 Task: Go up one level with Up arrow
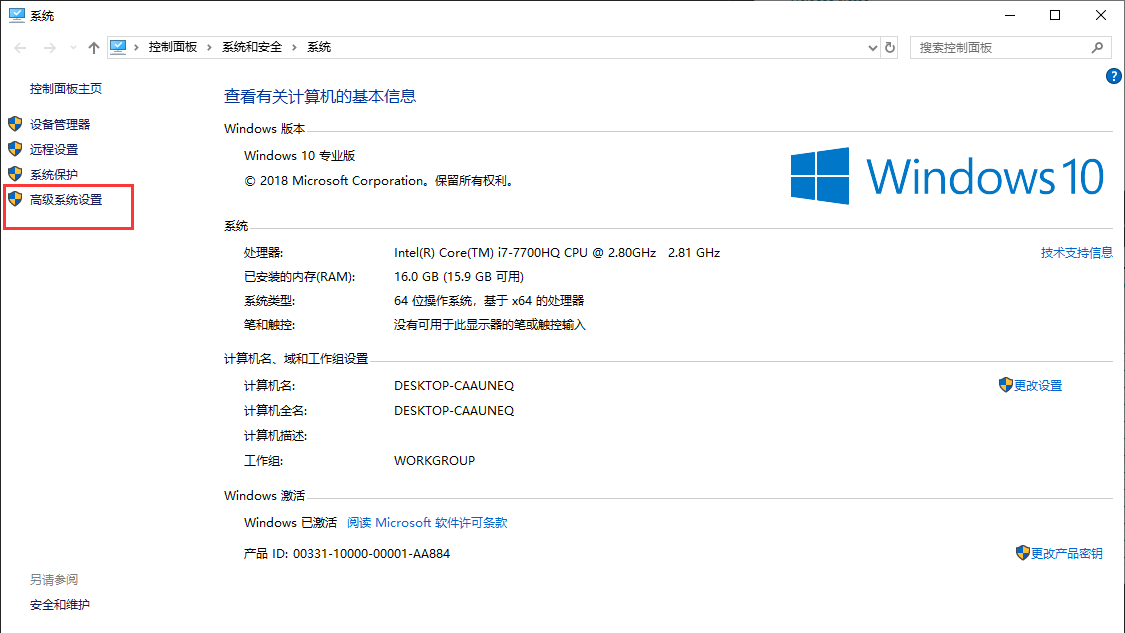click(93, 47)
